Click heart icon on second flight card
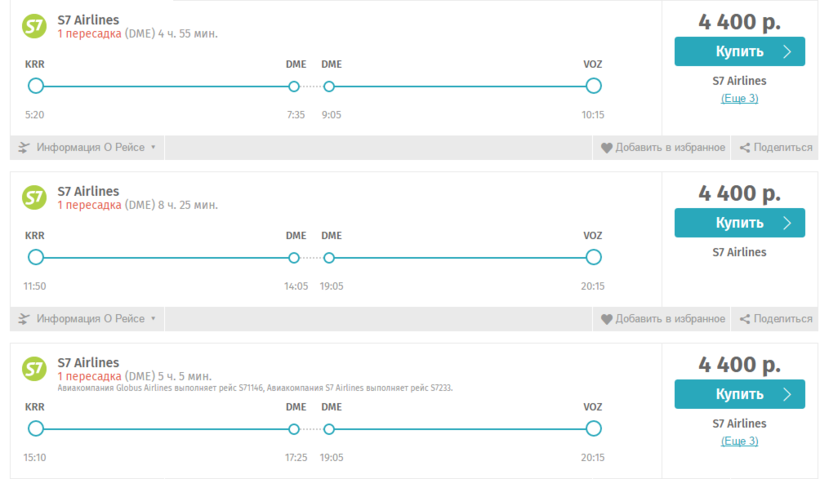820x479 pixels. pyautogui.click(x=606, y=319)
